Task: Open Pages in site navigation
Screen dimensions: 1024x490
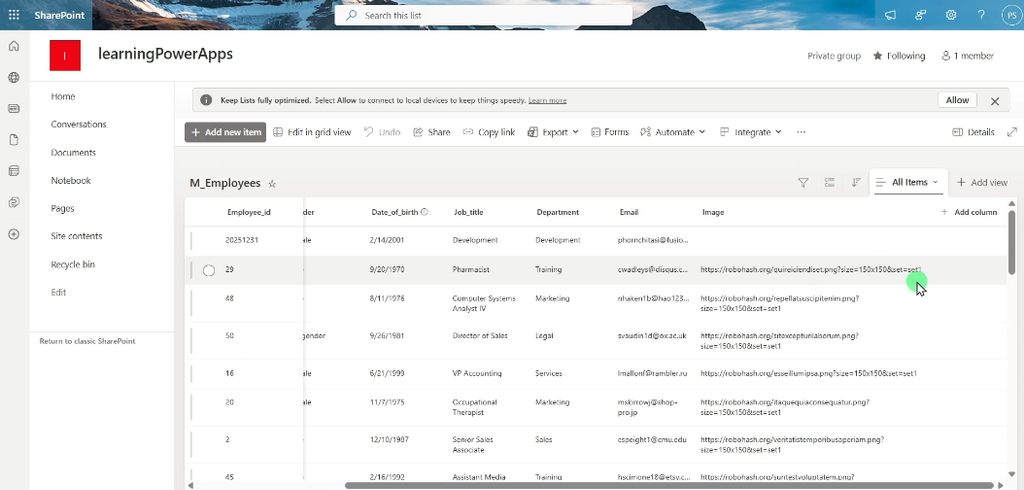Action: pos(63,208)
